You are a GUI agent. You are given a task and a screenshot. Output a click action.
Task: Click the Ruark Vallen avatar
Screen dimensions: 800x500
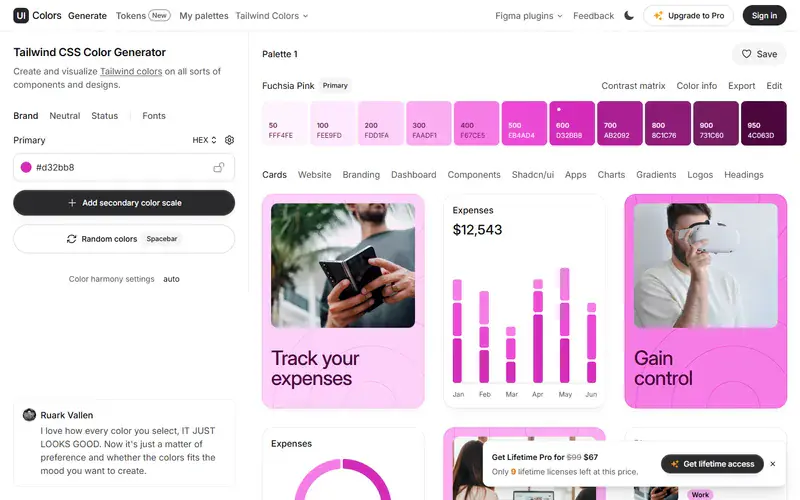(29, 414)
